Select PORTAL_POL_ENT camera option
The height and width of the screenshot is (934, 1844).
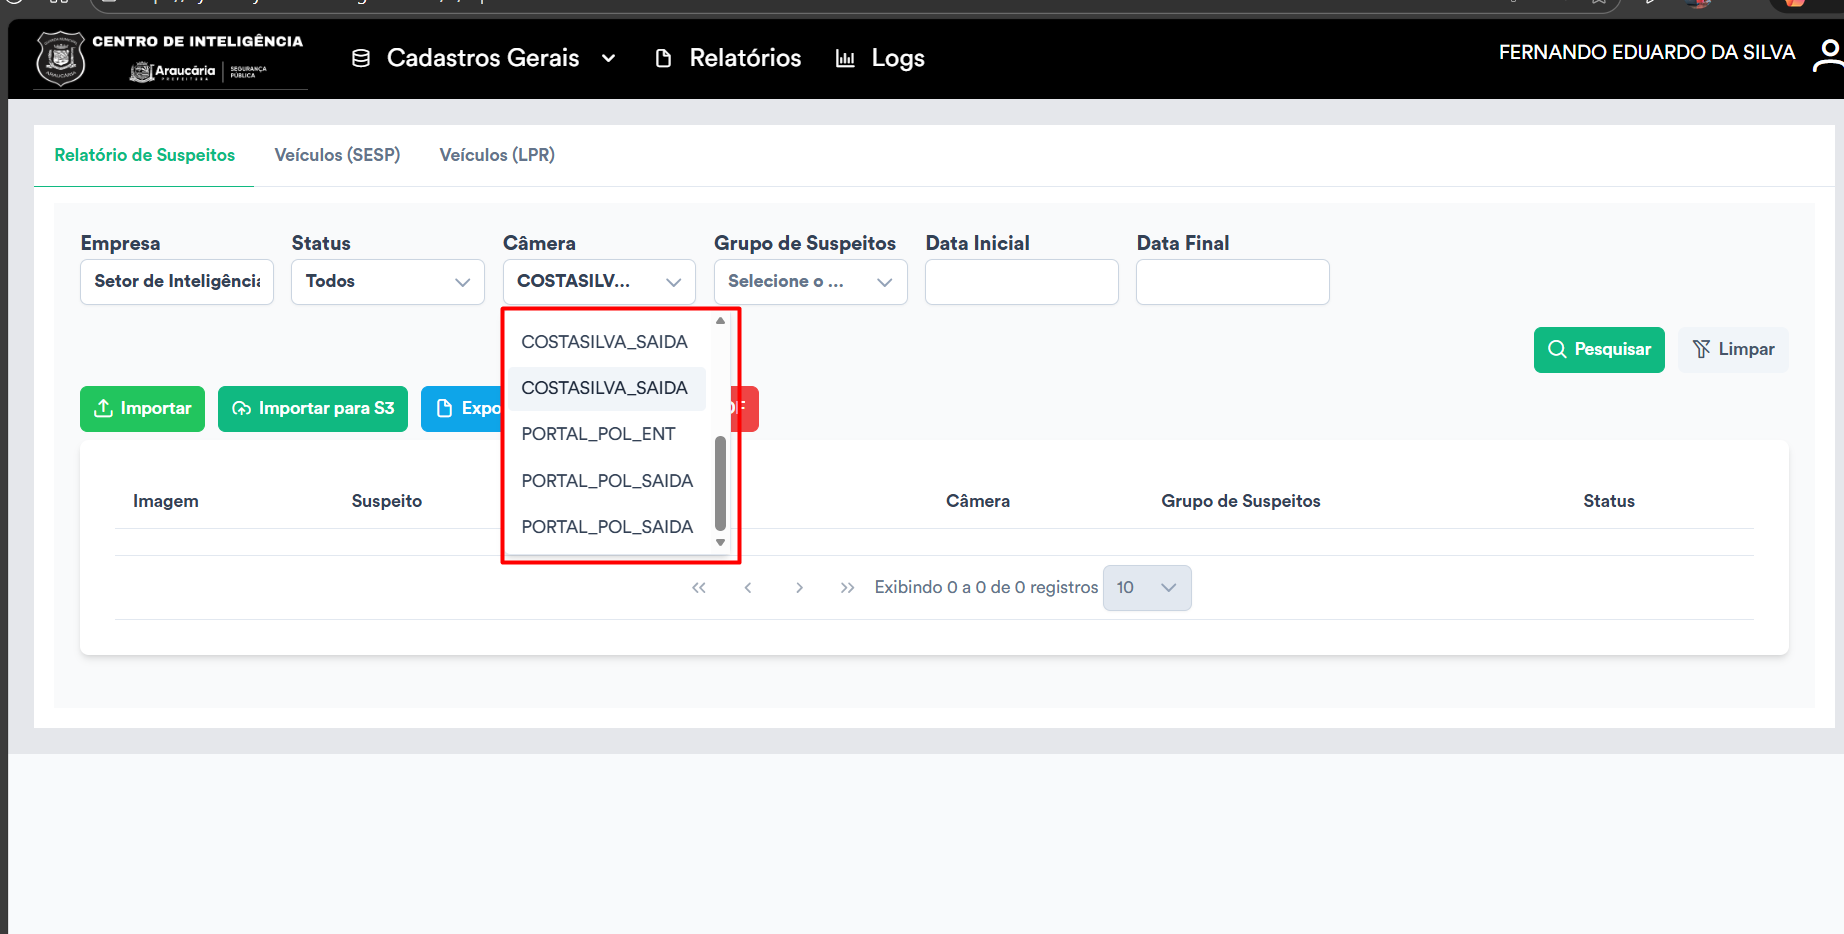point(598,434)
